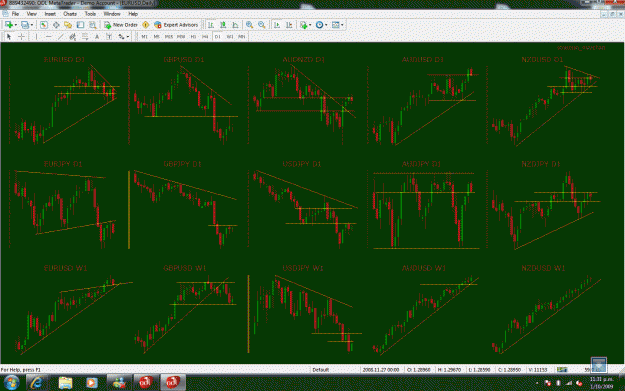Click the Periods clock icon
Screen dimensions: 625x391
319,25
